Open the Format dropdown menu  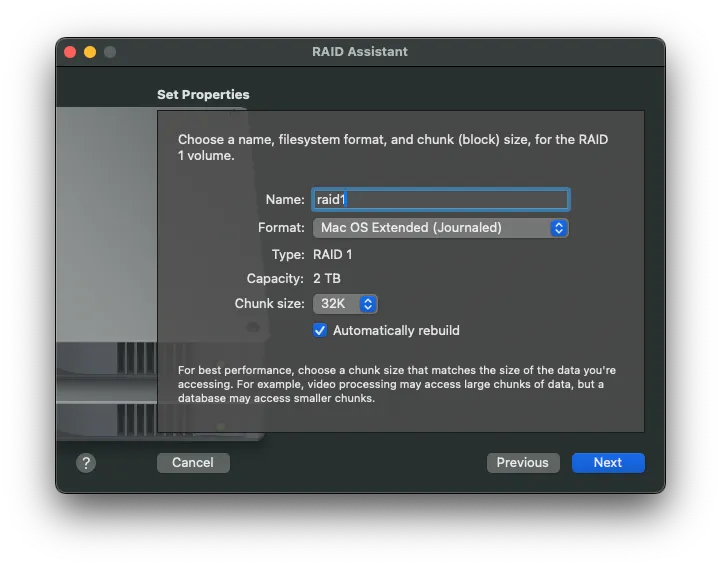pos(440,228)
